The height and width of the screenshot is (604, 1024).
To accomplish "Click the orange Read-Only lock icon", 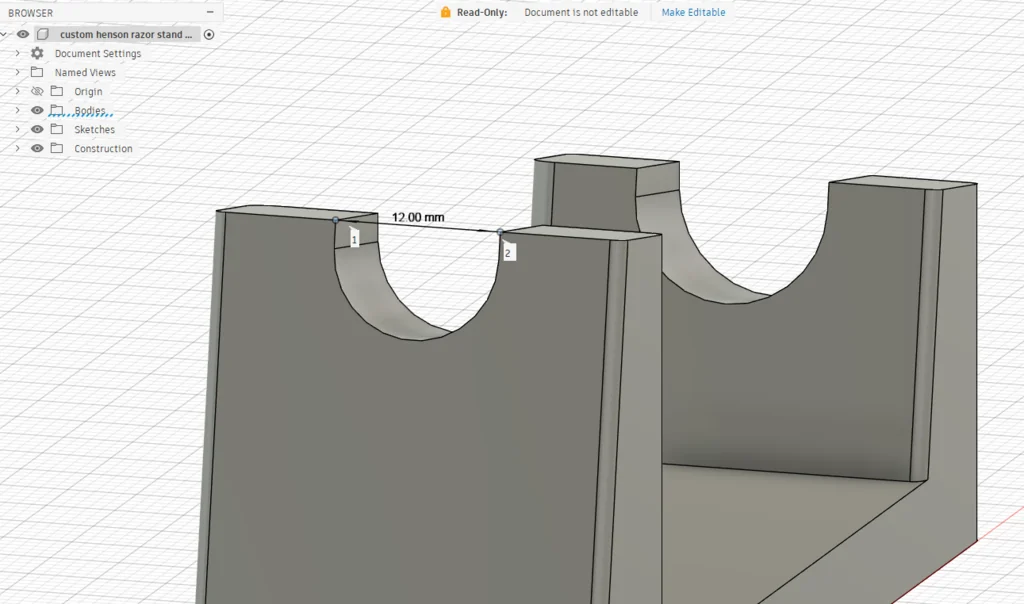I will click(446, 12).
